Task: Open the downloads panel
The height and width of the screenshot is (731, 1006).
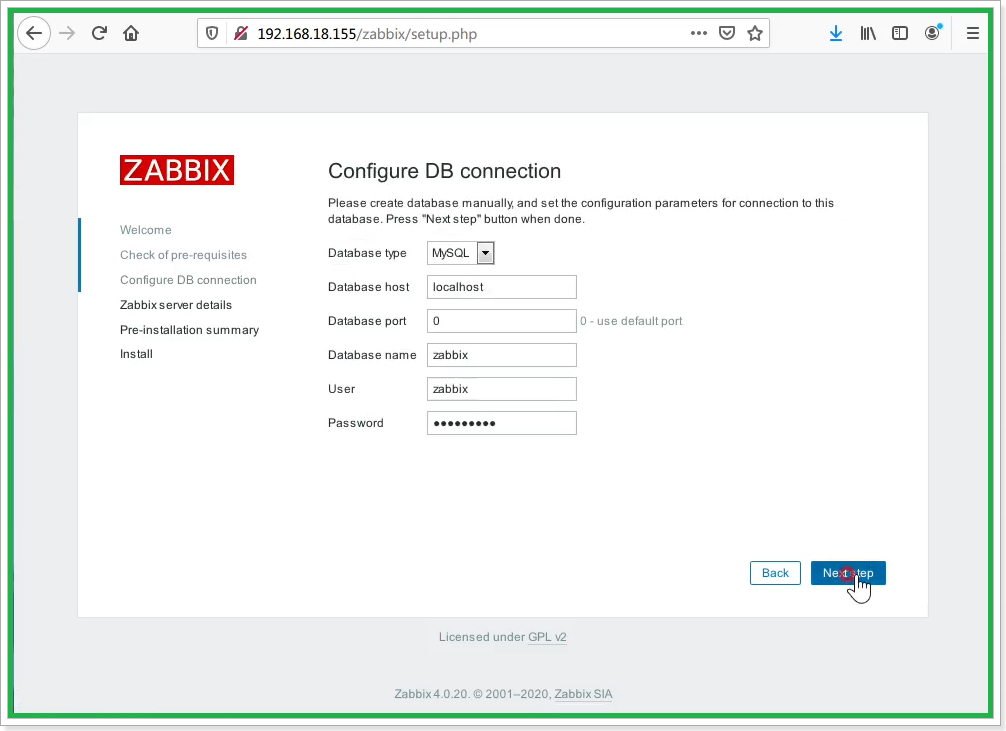Action: pos(835,33)
